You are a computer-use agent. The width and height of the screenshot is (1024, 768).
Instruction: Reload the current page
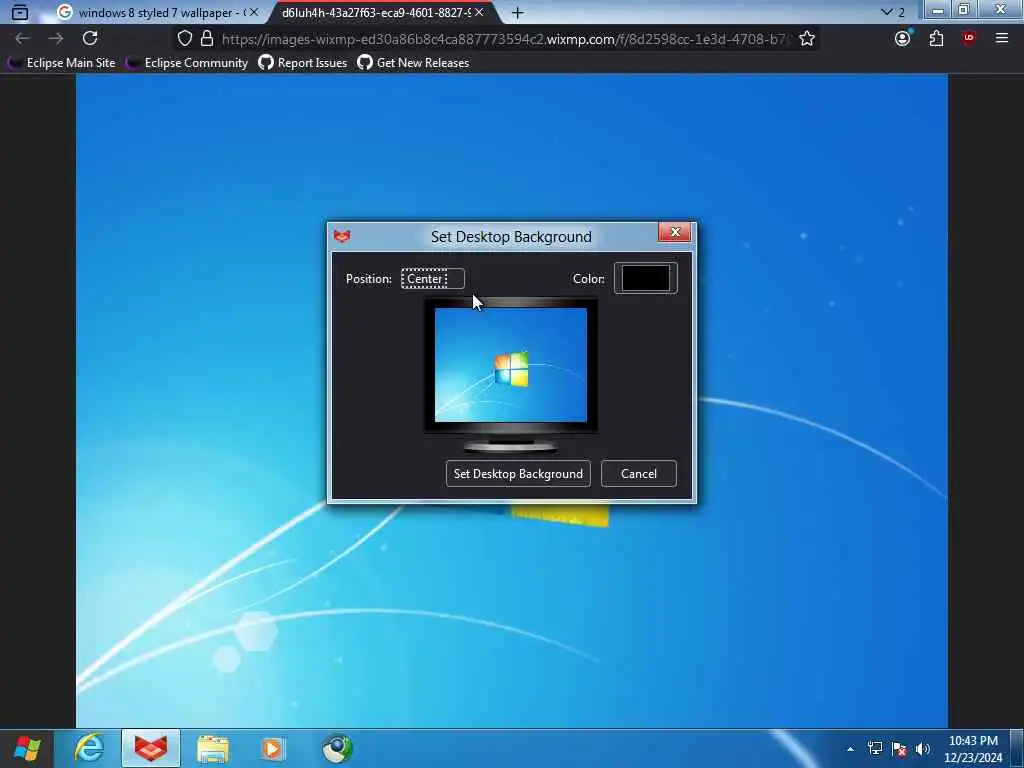pyautogui.click(x=90, y=39)
